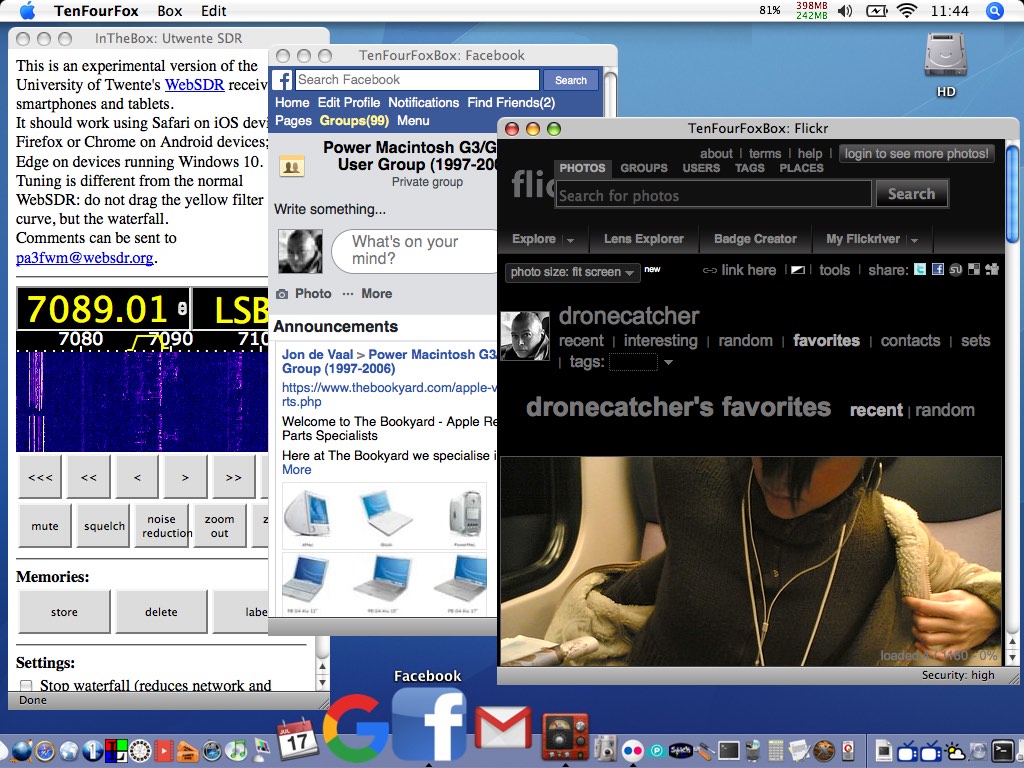Open the Edit menu in the menu bar
This screenshot has width=1024, height=768.
[x=214, y=11]
